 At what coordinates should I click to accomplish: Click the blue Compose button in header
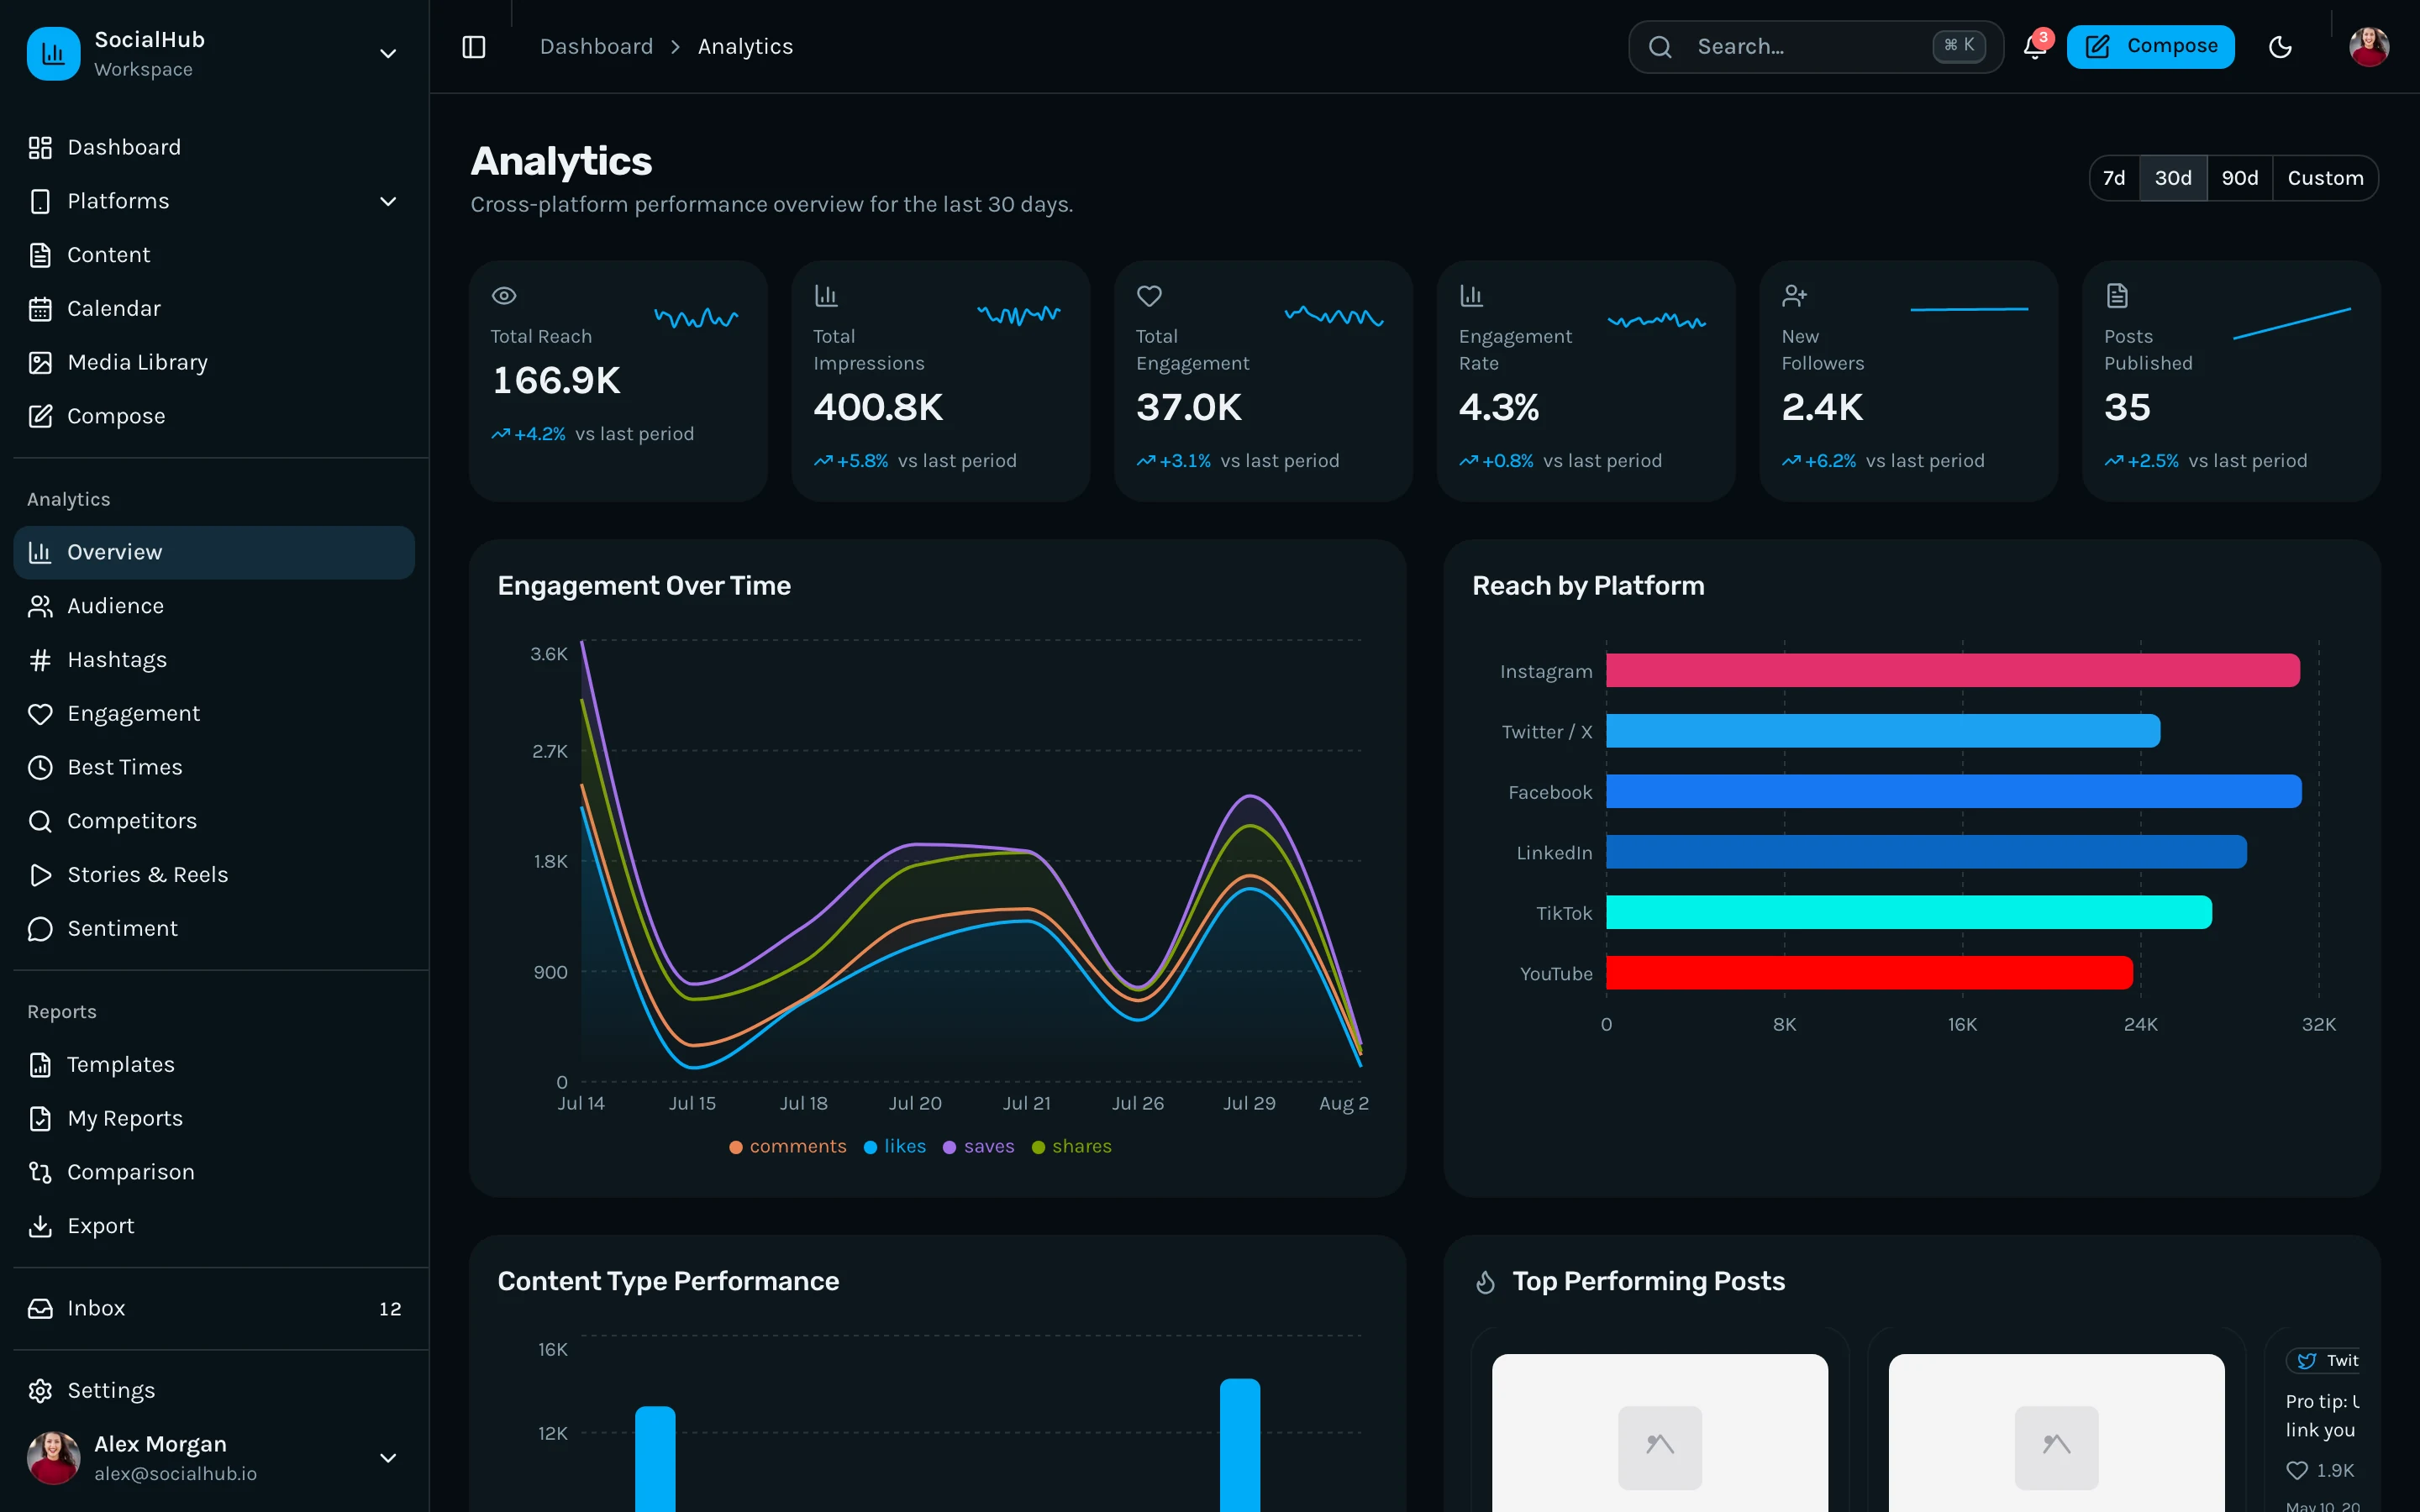[2151, 47]
